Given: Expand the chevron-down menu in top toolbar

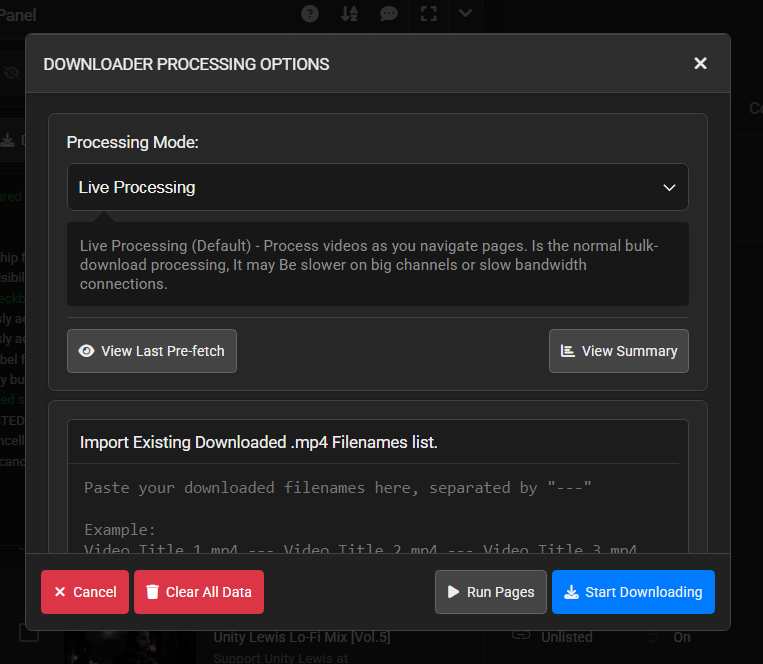Looking at the screenshot, I should pos(465,13).
